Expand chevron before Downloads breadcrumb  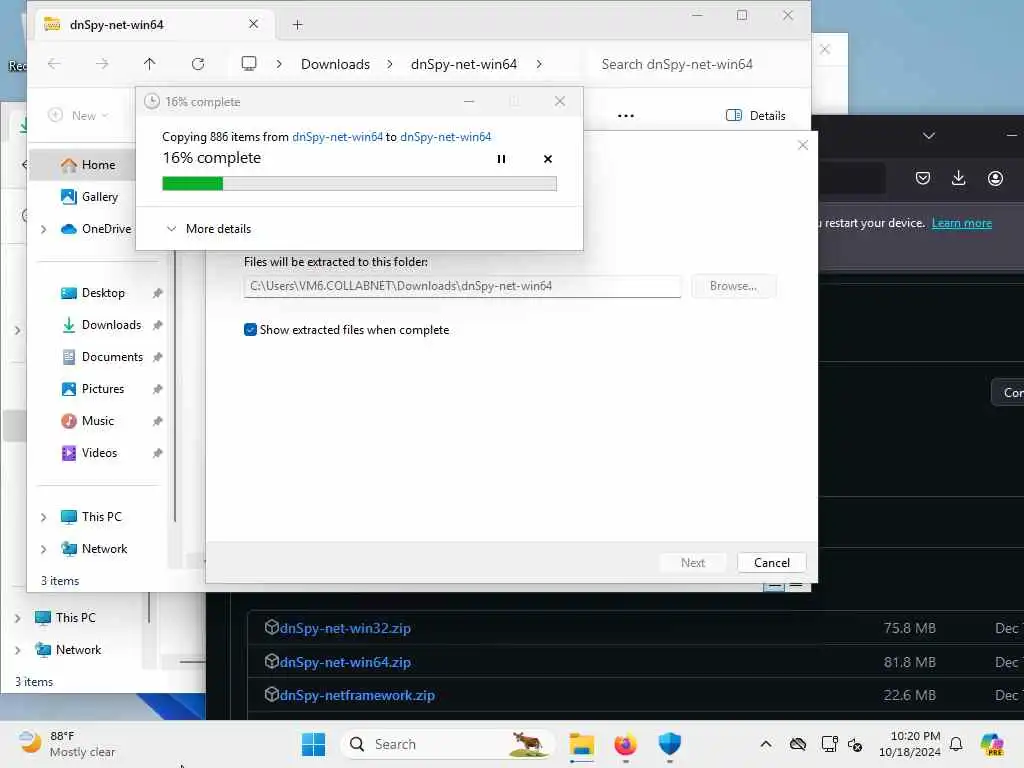[279, 64]
